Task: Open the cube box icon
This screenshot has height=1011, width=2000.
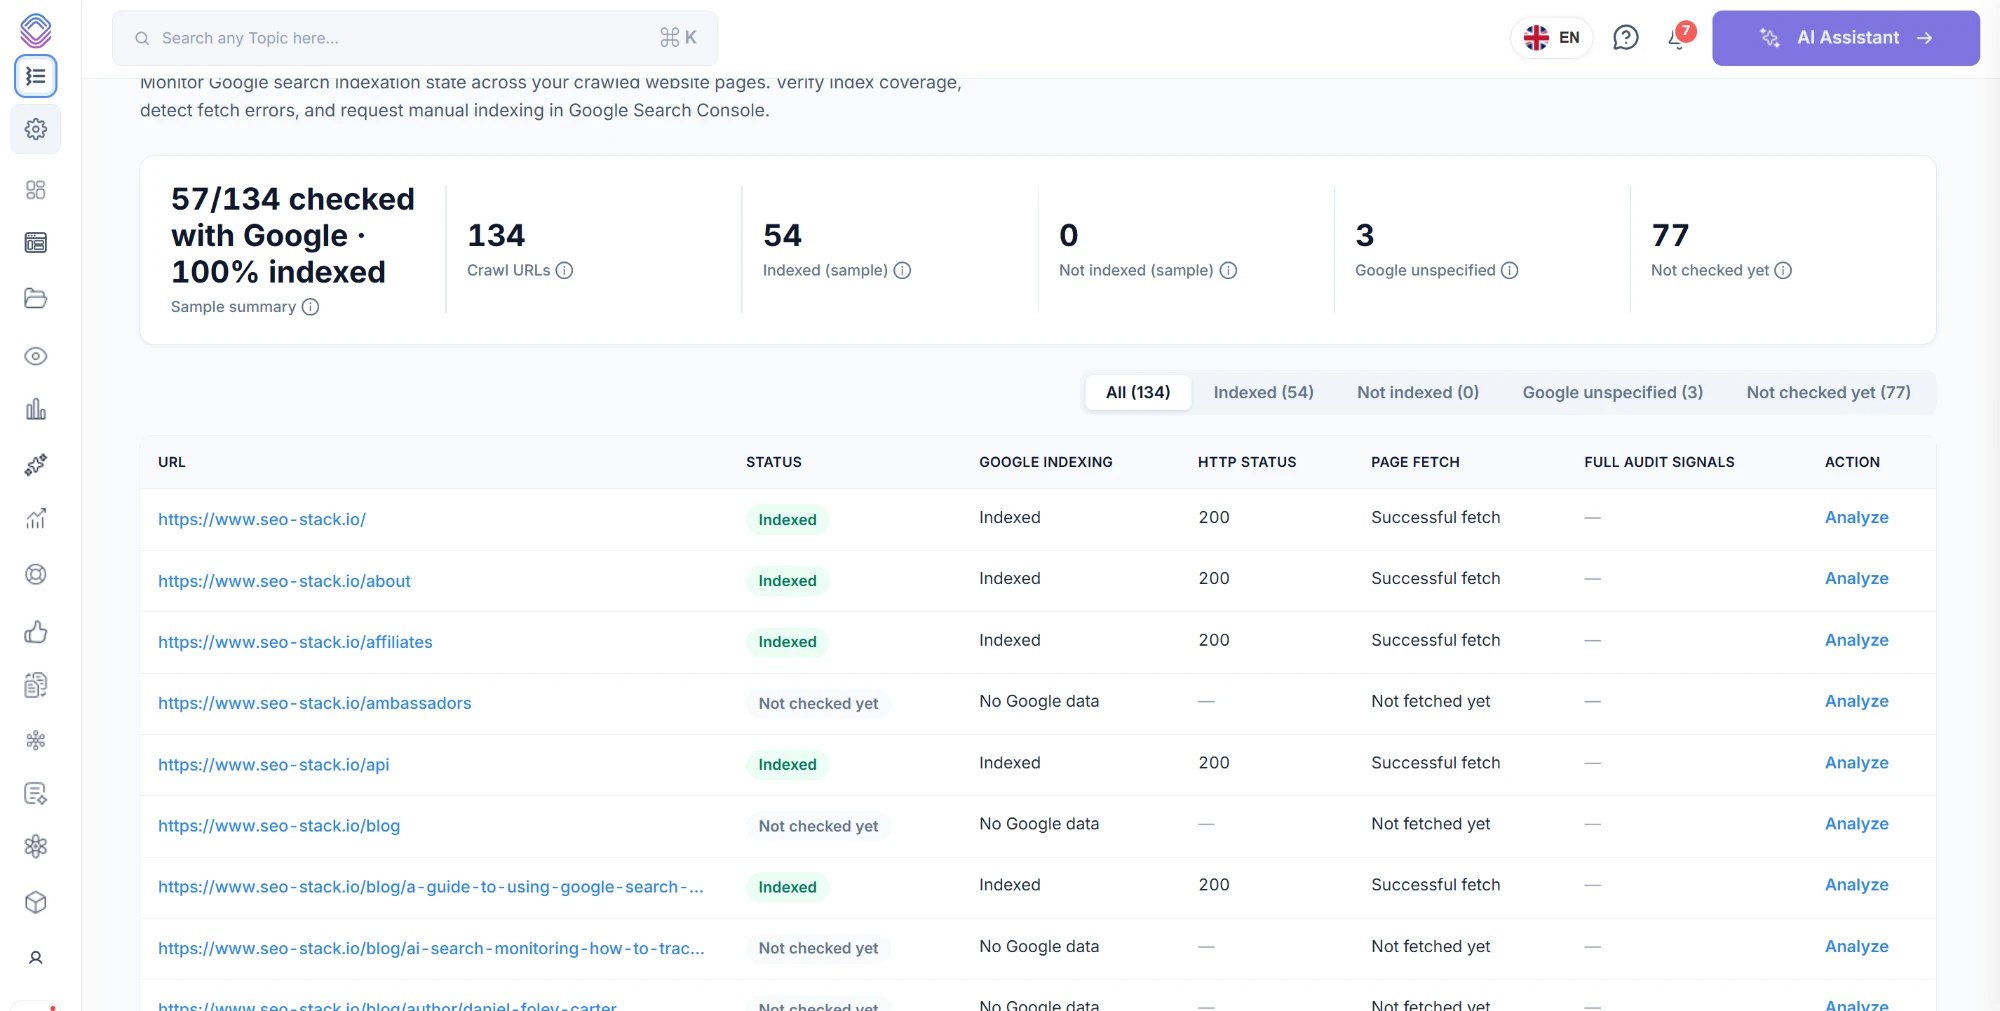Action: tap(36, 902)
